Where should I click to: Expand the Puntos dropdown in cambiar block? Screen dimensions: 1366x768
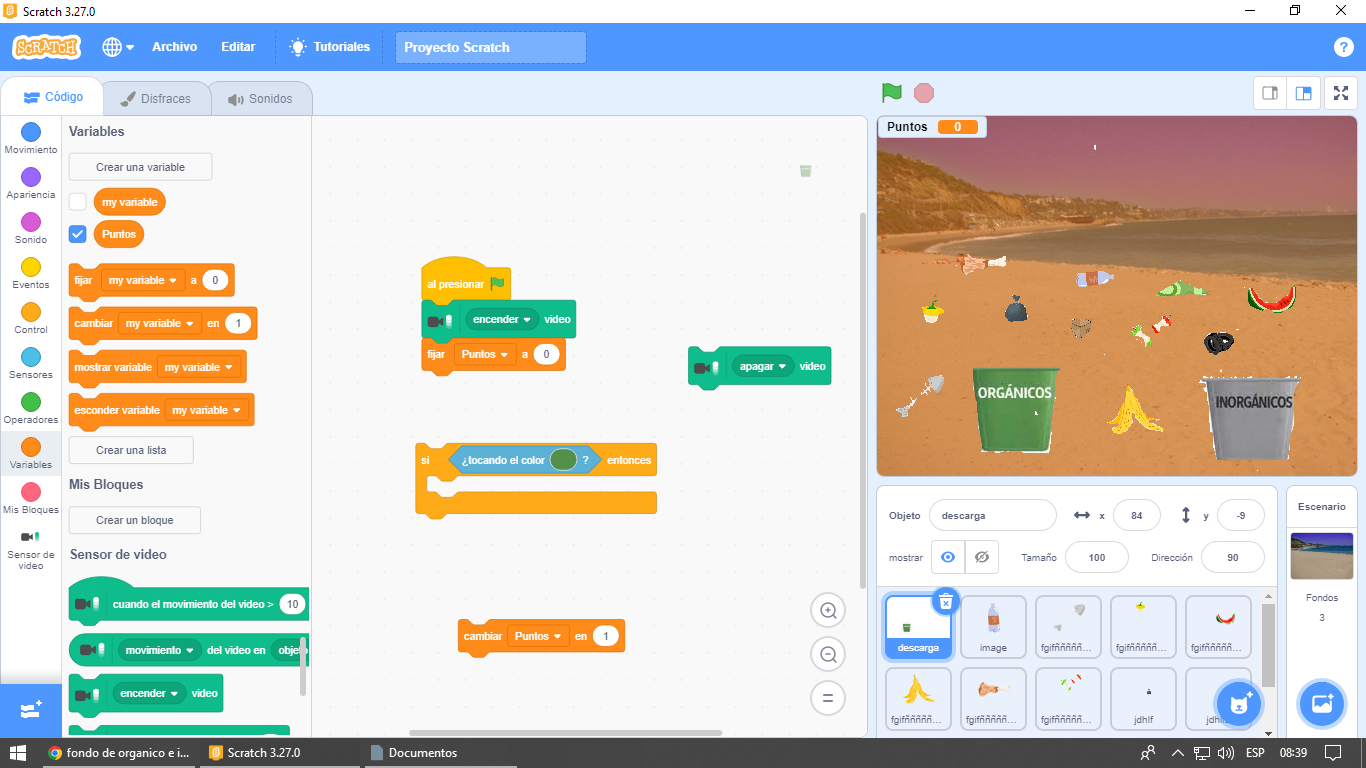click(539, 636)
